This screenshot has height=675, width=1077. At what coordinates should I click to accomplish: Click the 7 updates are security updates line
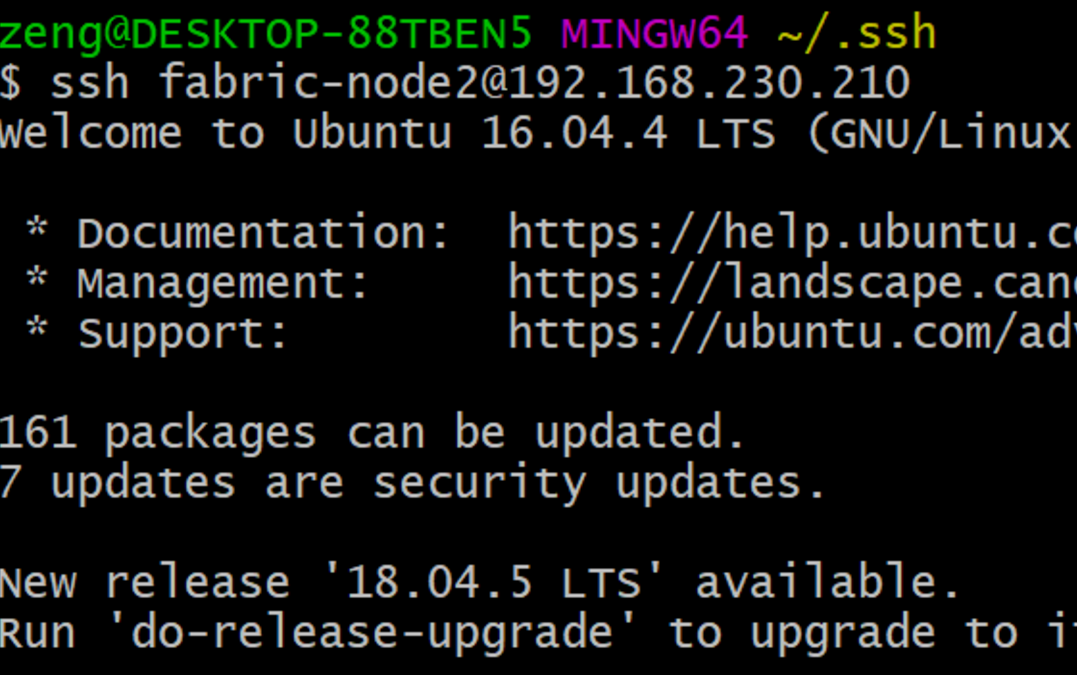[x=412, y=483]
